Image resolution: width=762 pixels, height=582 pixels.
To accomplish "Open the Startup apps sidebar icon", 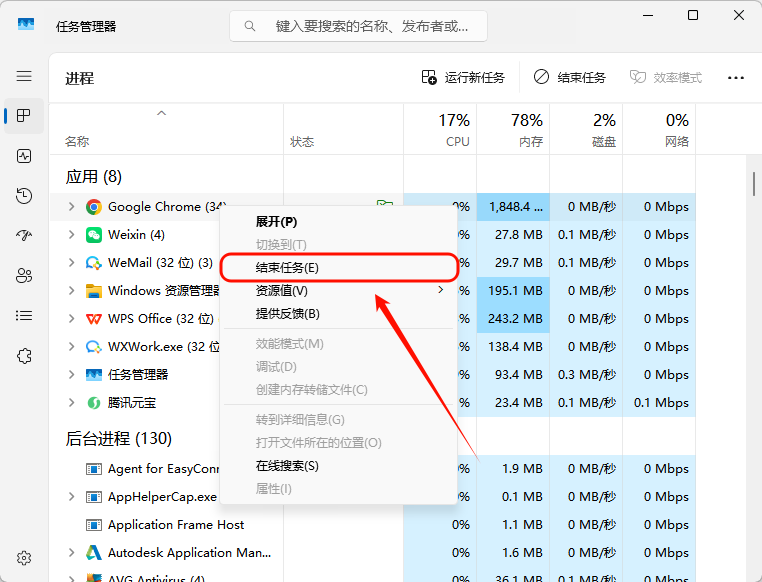I will click(x=24, y=236).
